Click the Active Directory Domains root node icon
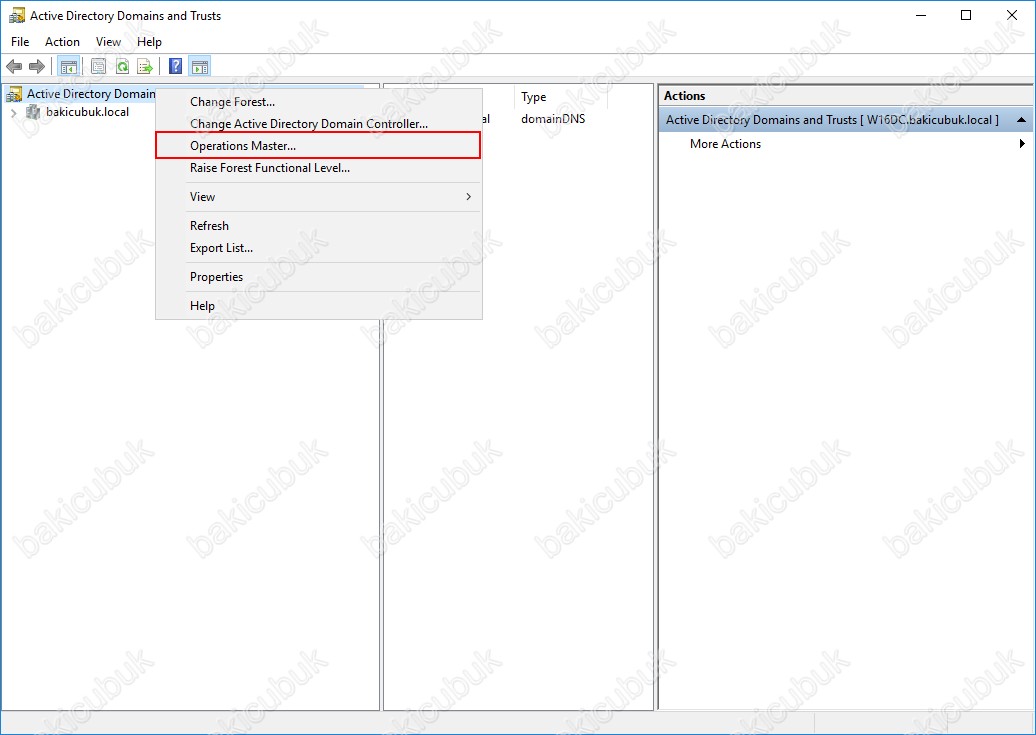Image resolution: width=1036 pixels, height=735 pixels. coord(14,95)
